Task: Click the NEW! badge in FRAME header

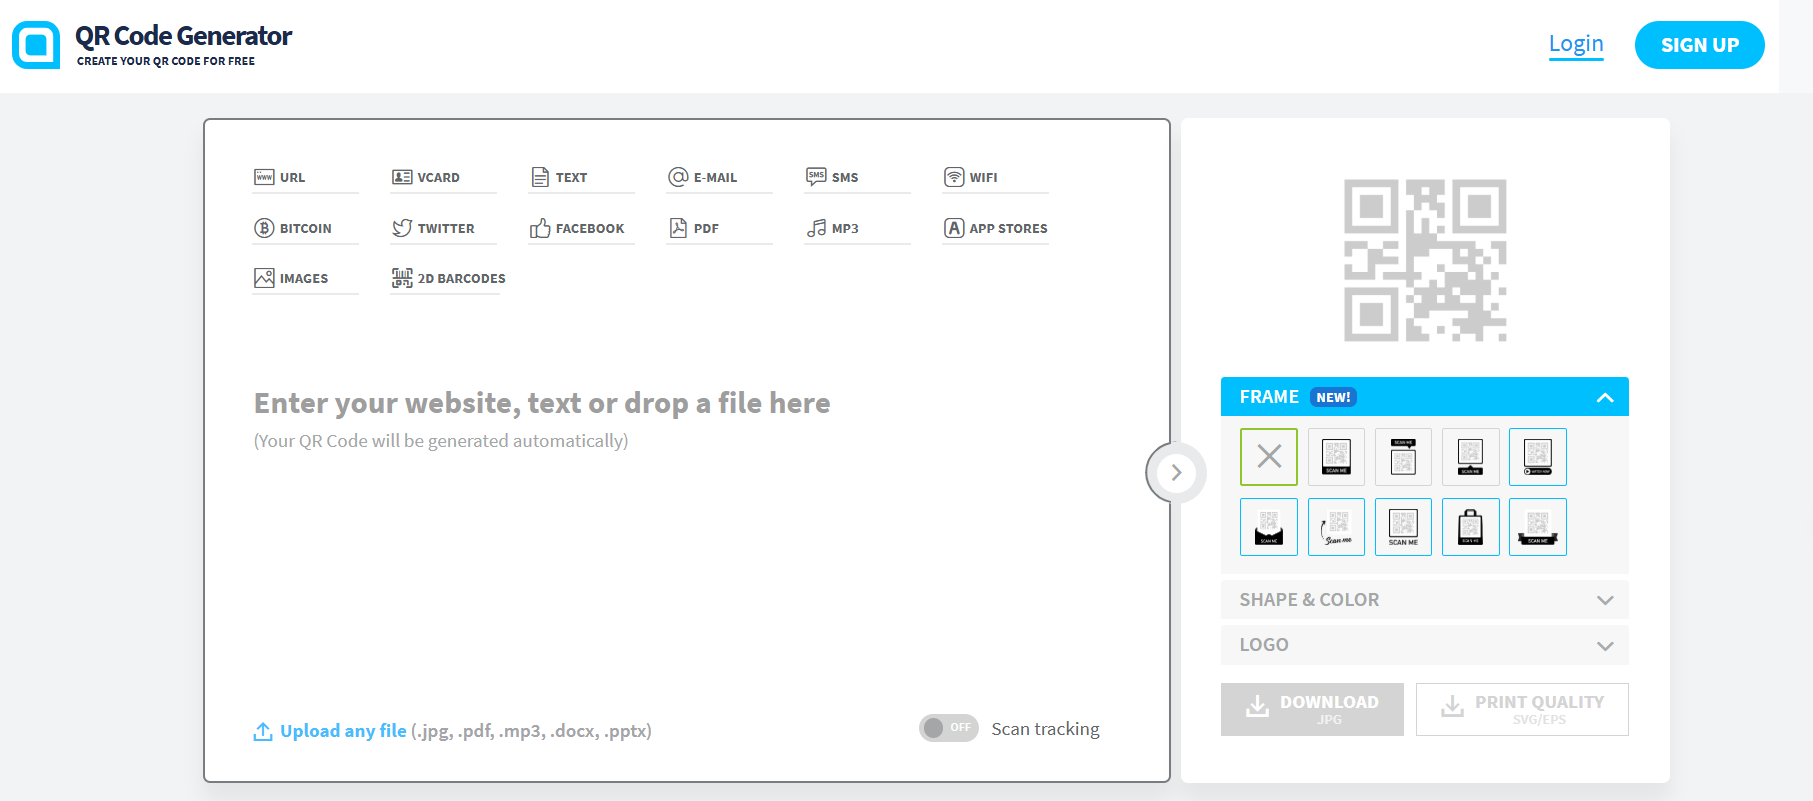Action: pos(1333,397)
